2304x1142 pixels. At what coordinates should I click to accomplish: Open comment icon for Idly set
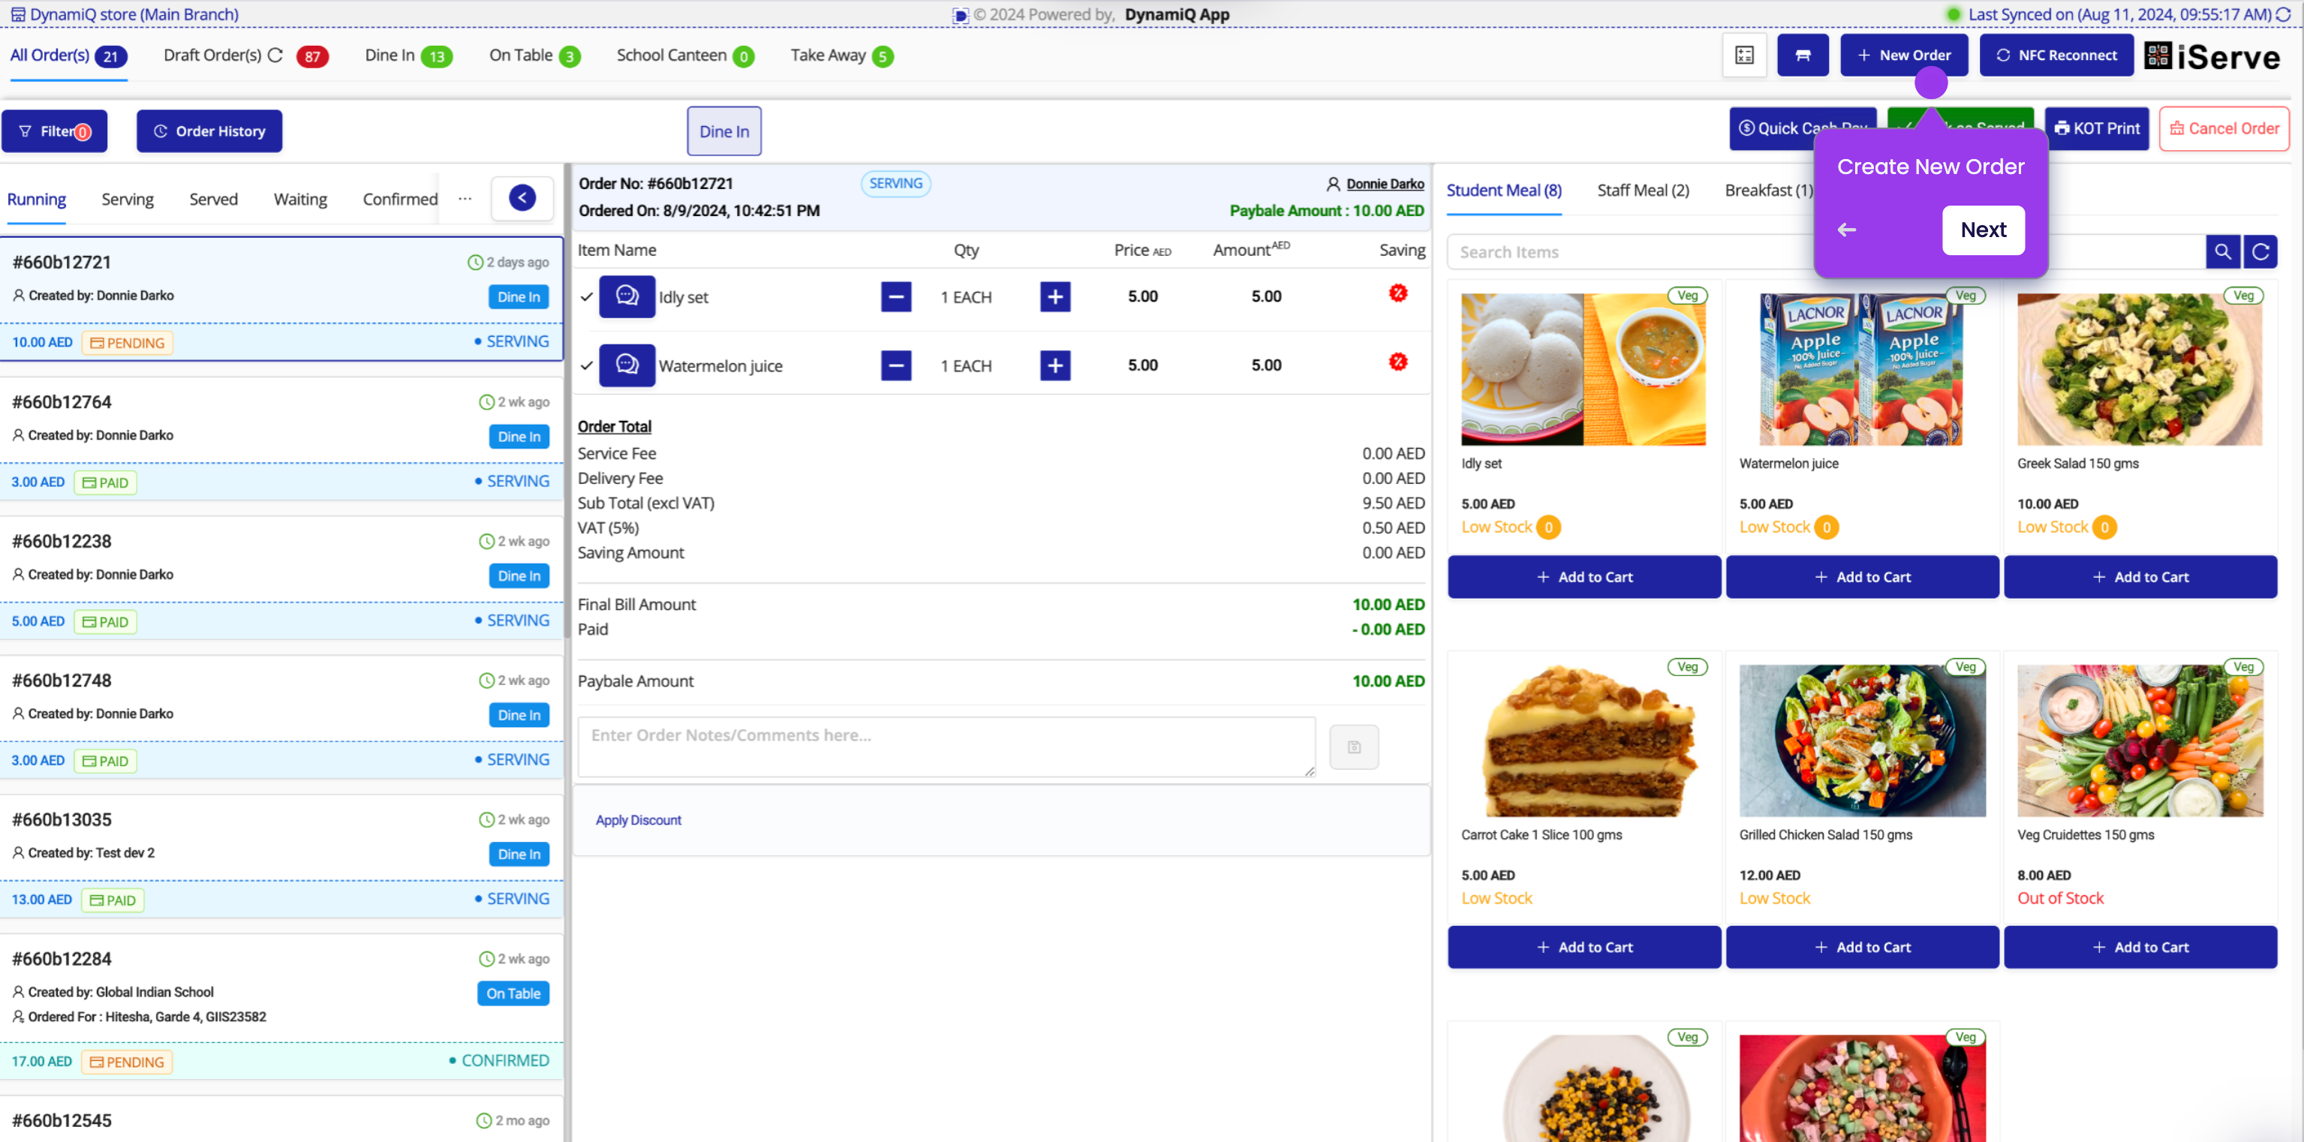tap(627, 297)
